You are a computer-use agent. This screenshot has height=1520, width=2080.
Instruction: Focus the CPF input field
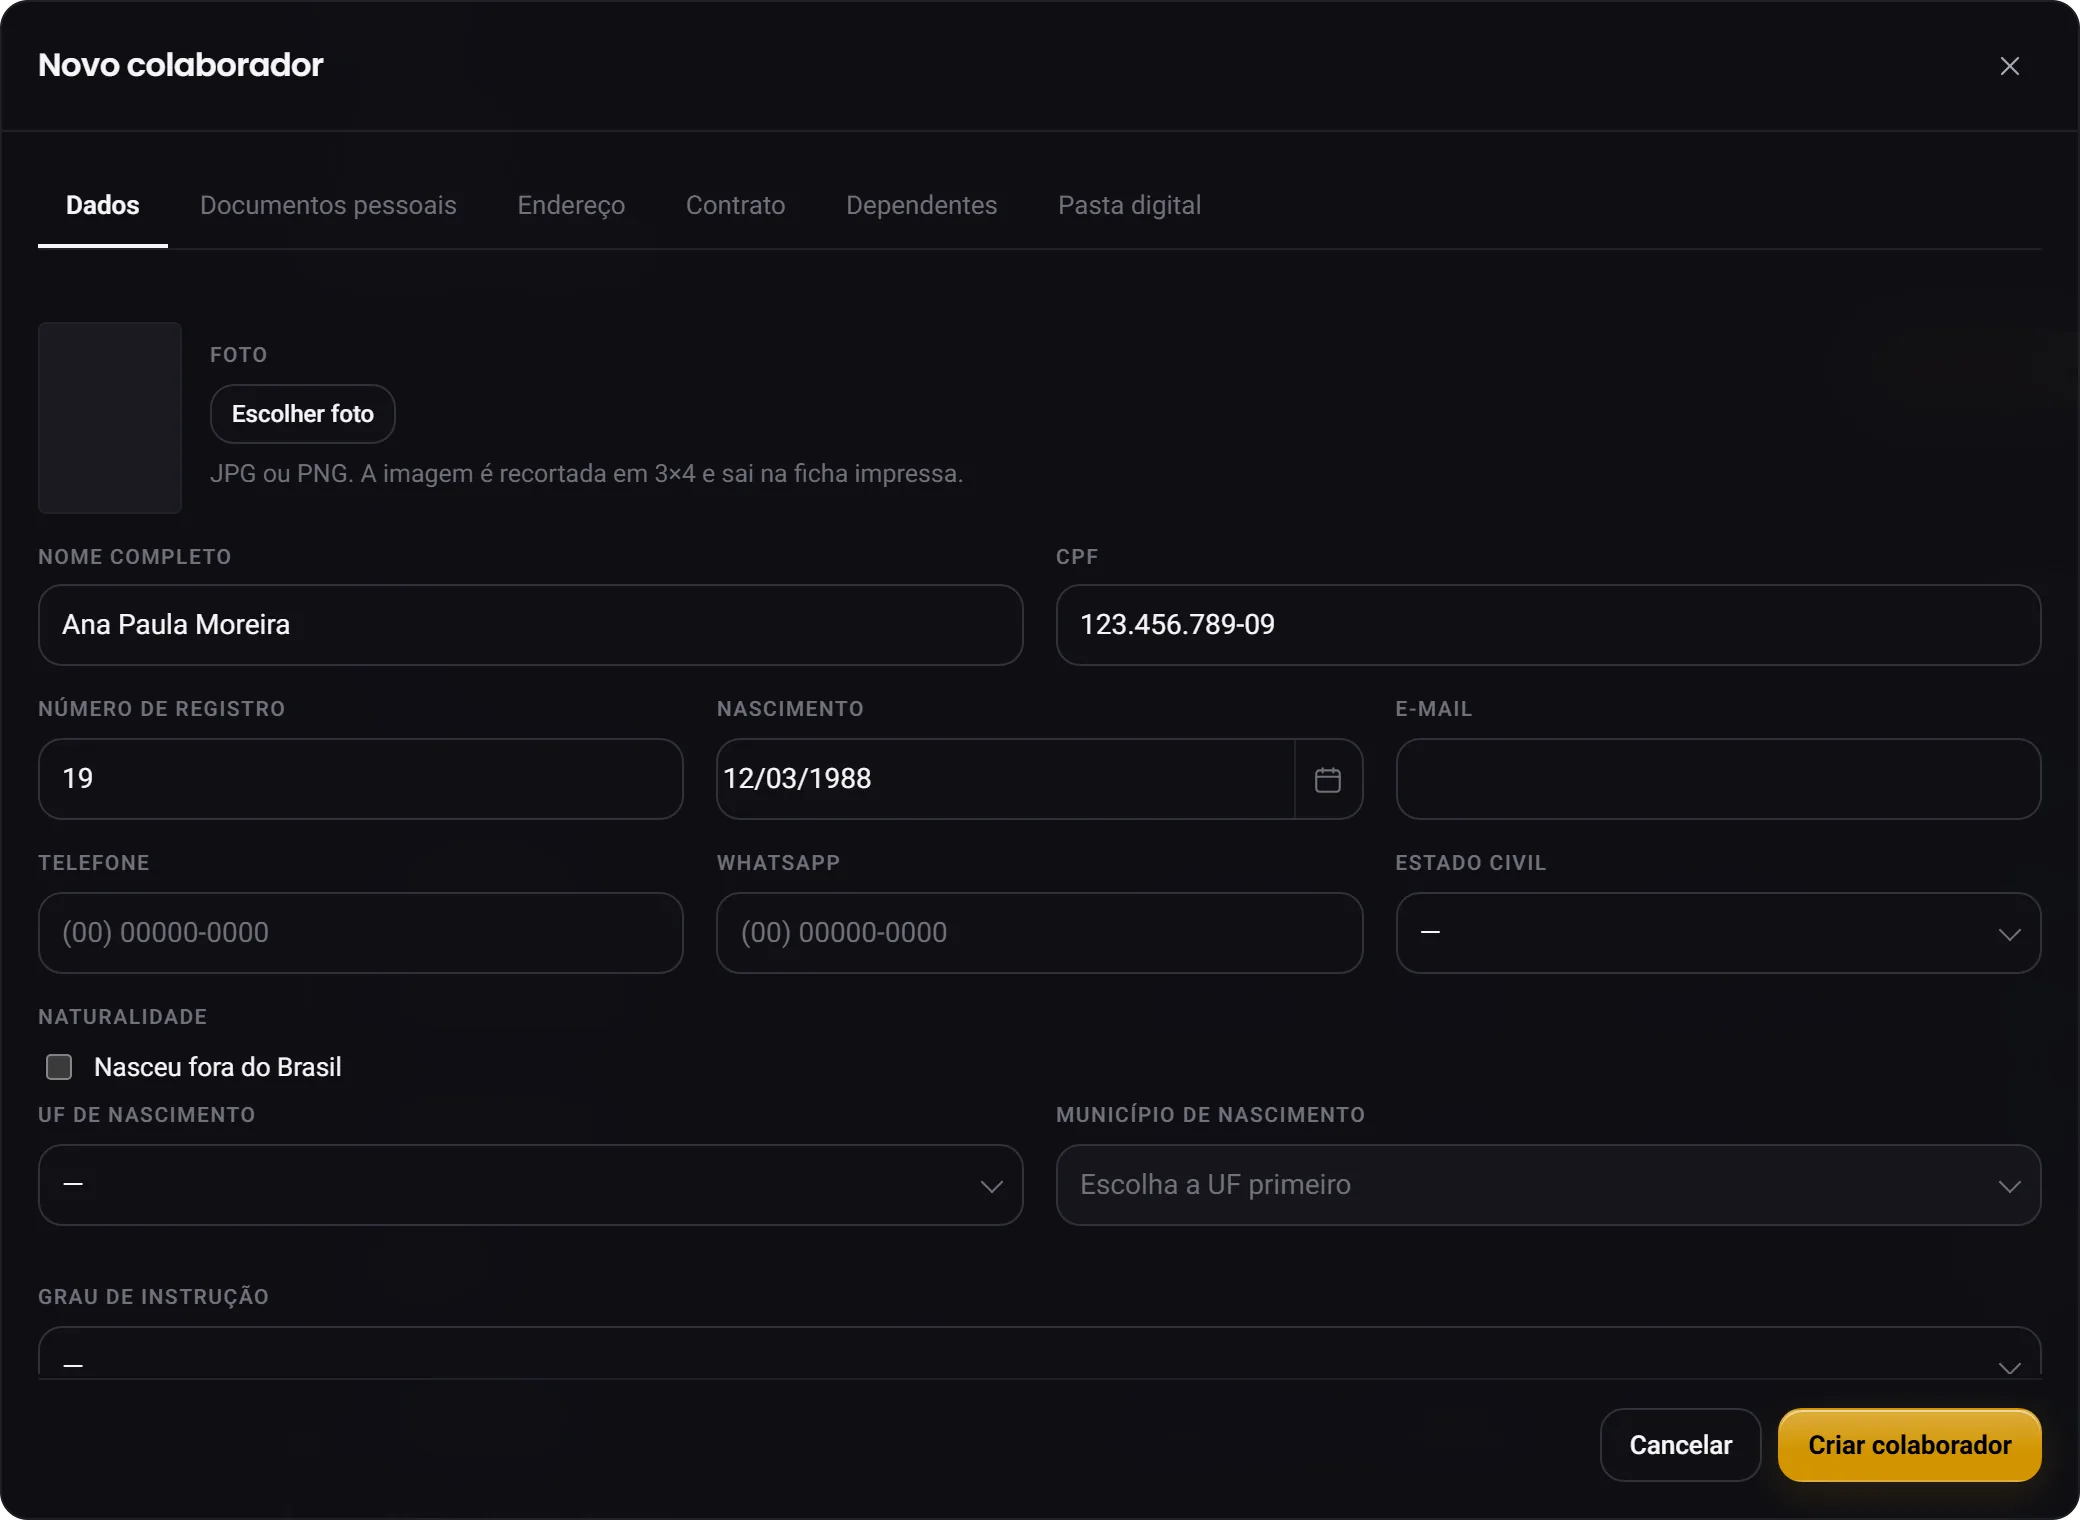(x=1548, y=625)
